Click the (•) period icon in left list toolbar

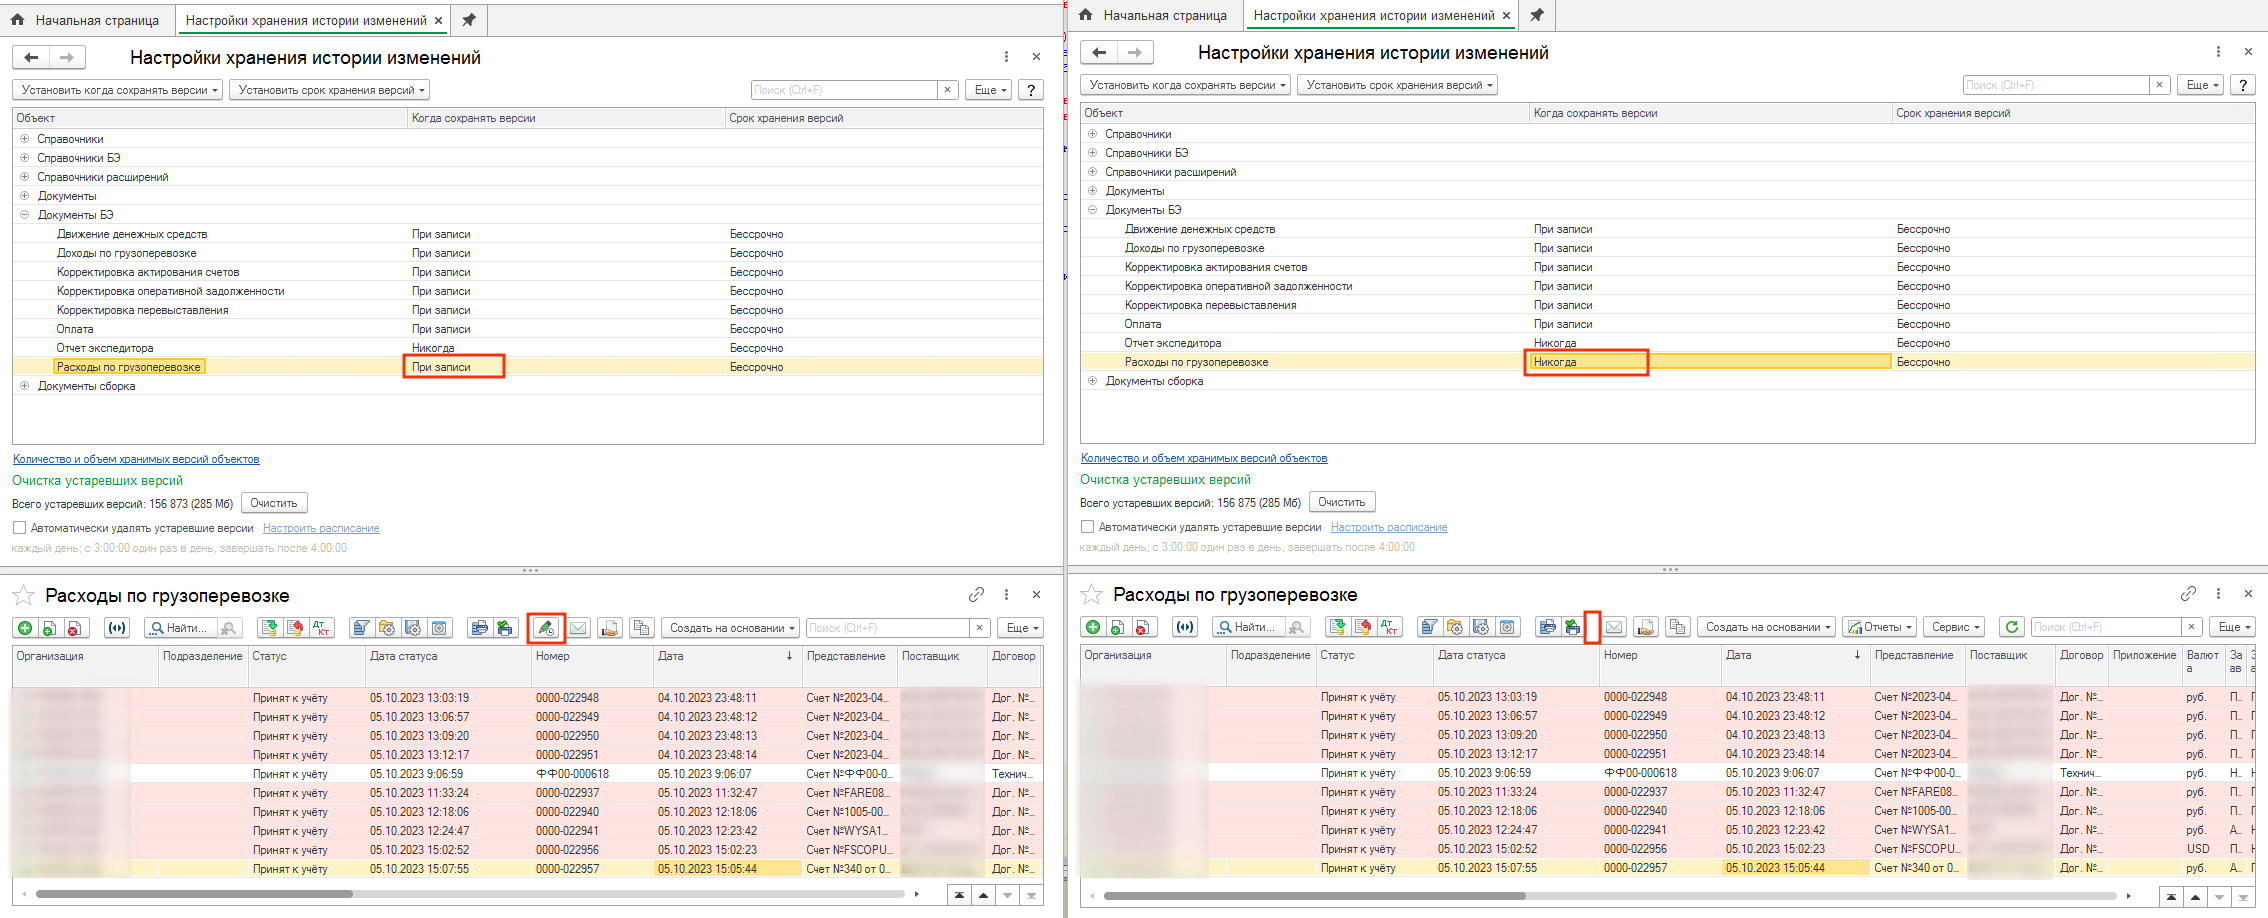(117, 628)
